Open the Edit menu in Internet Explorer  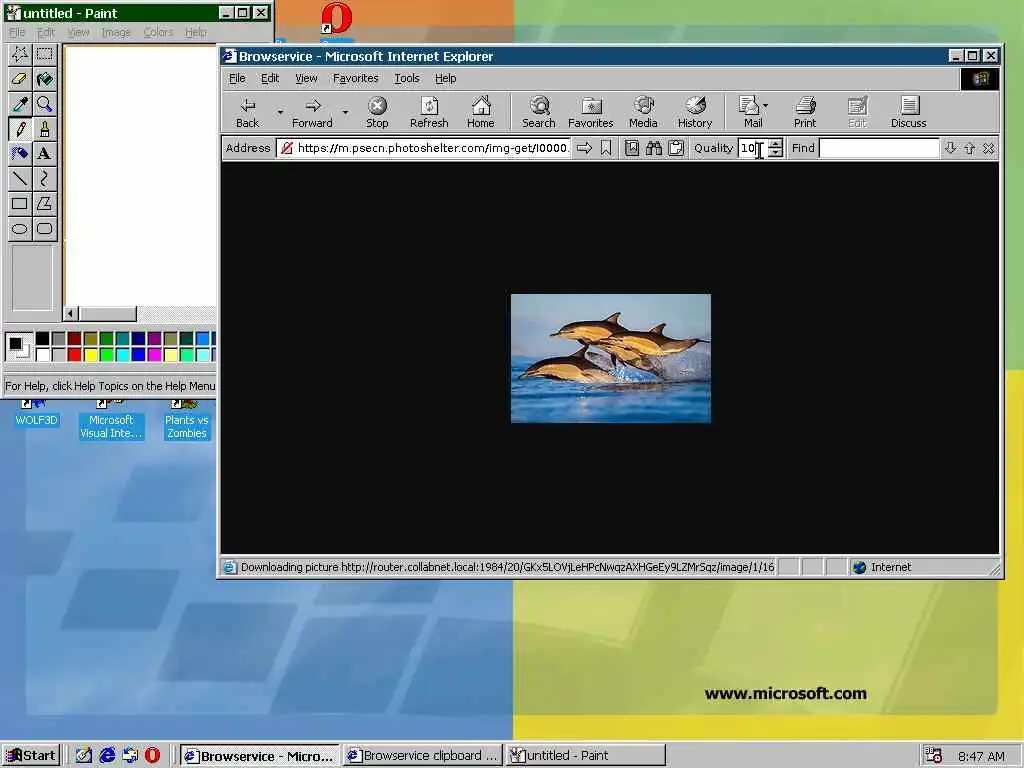click(x=270, y=78)
